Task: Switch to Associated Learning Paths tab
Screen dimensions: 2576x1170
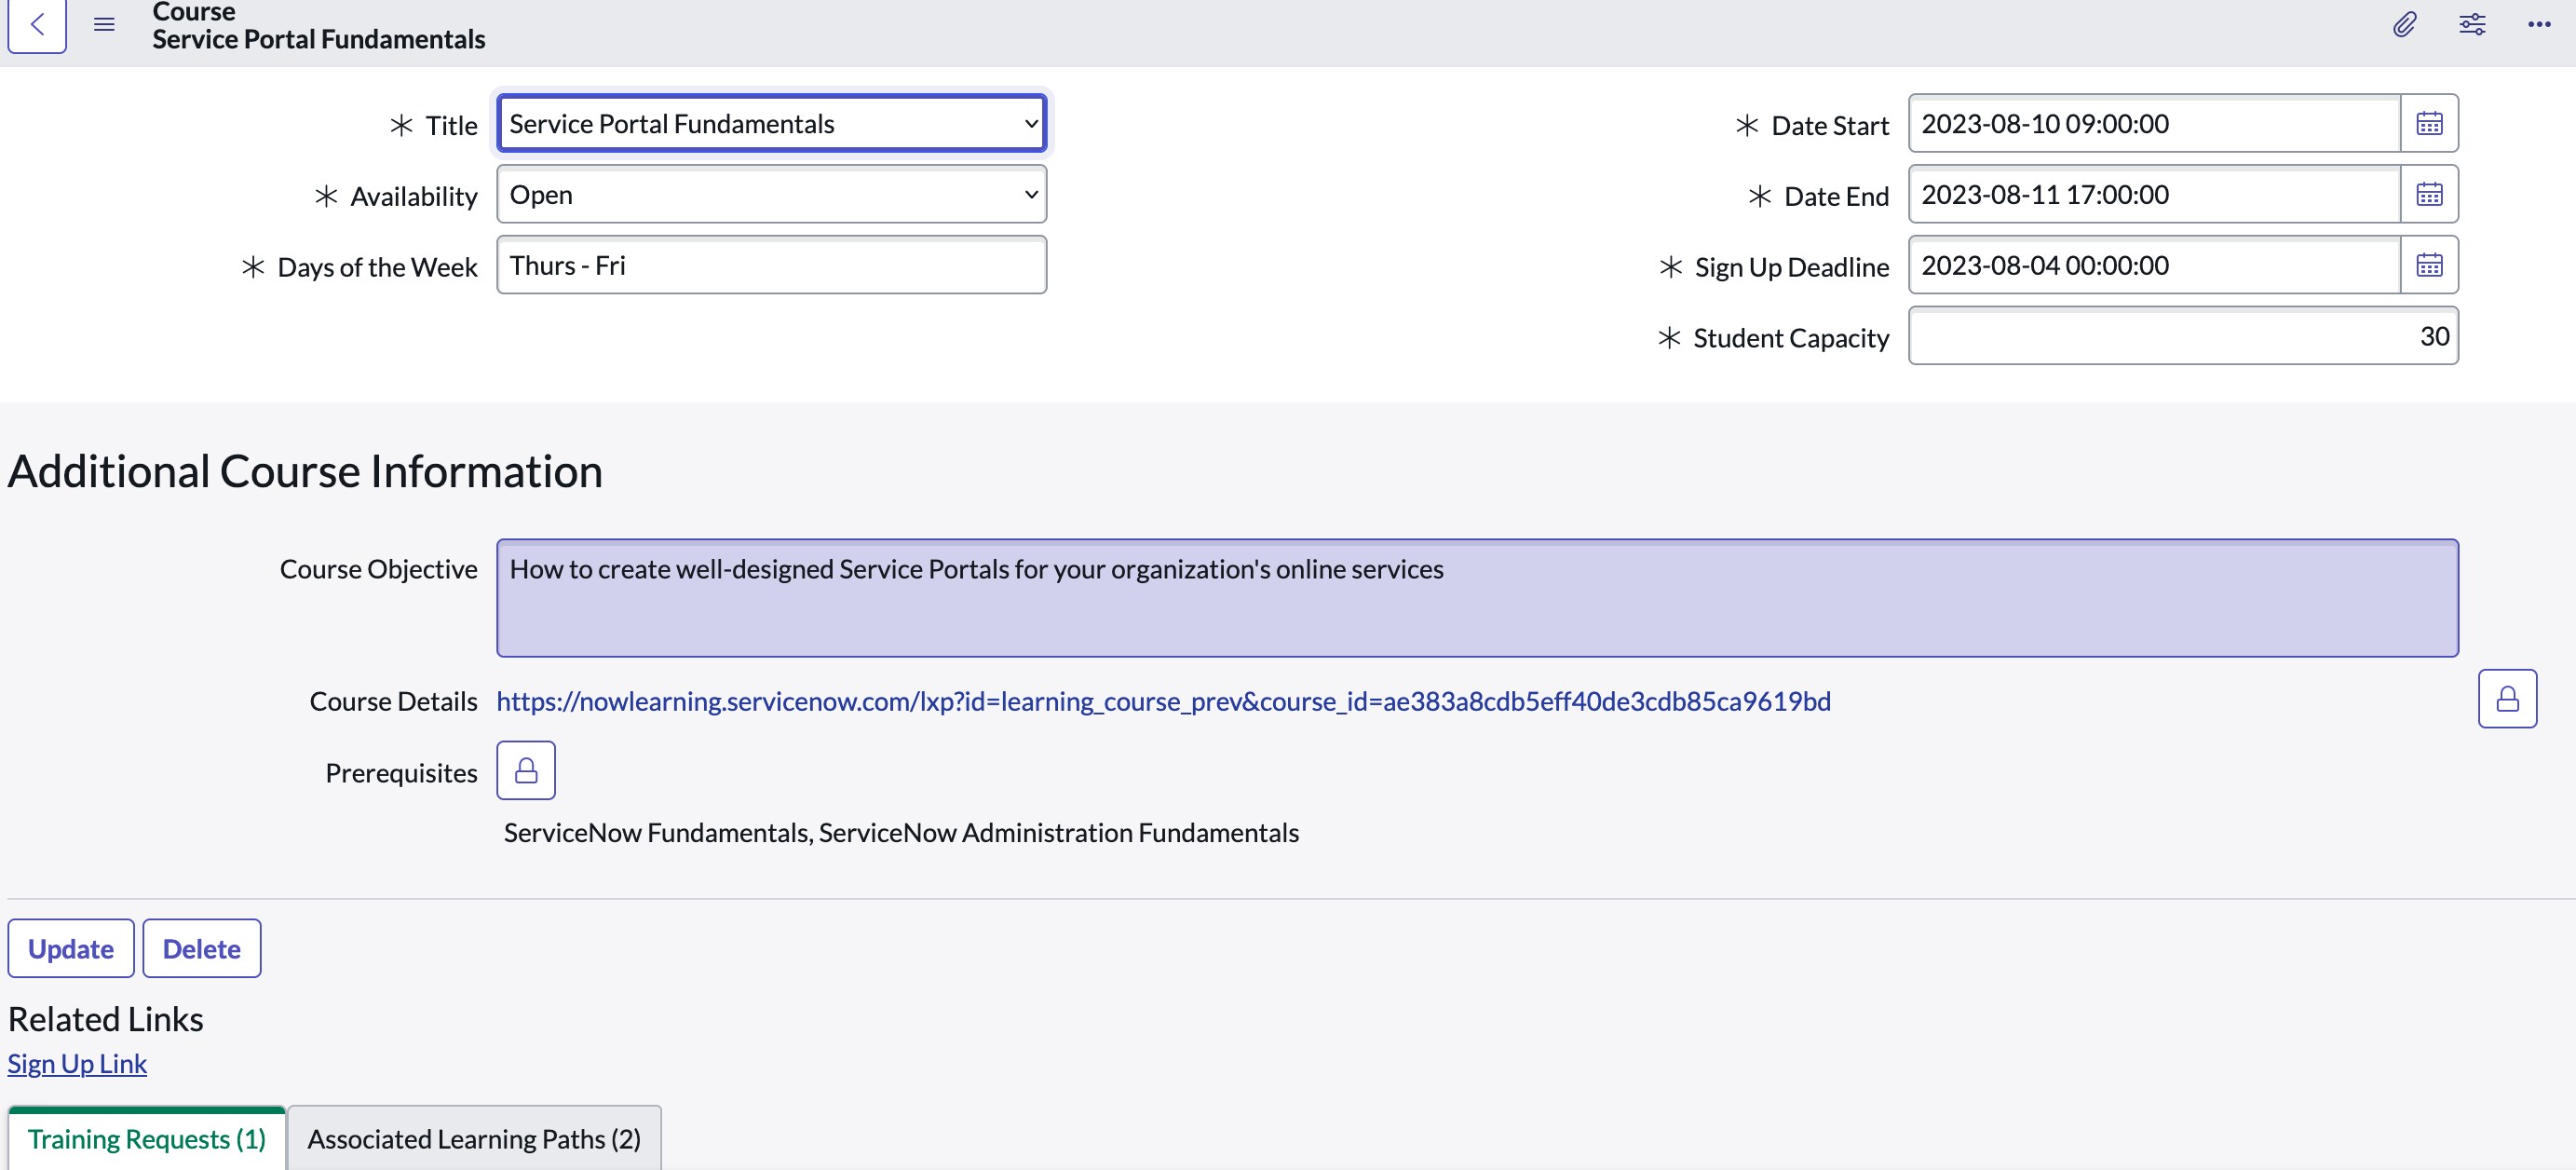Action: [x=474, y=1139]
